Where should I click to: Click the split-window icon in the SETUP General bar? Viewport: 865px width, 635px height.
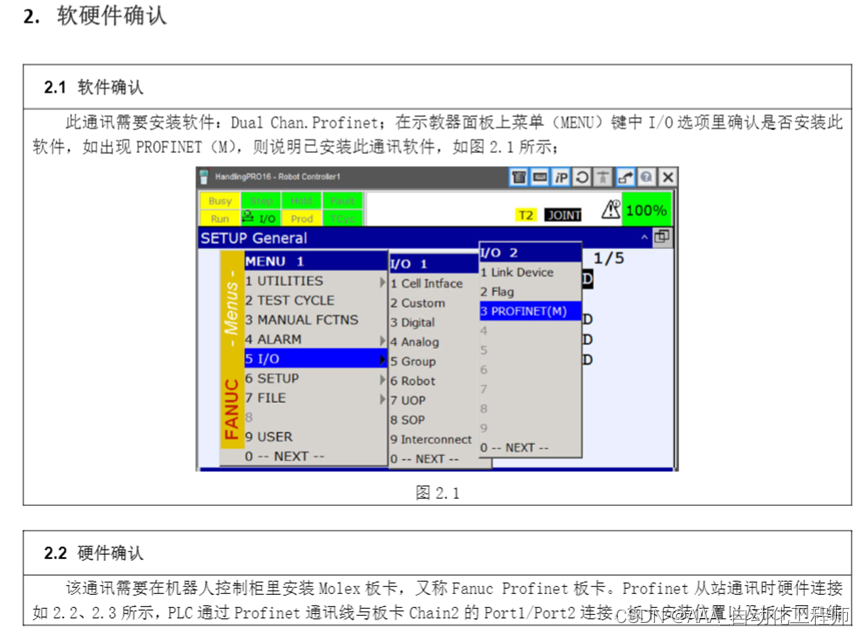point(662,237)
